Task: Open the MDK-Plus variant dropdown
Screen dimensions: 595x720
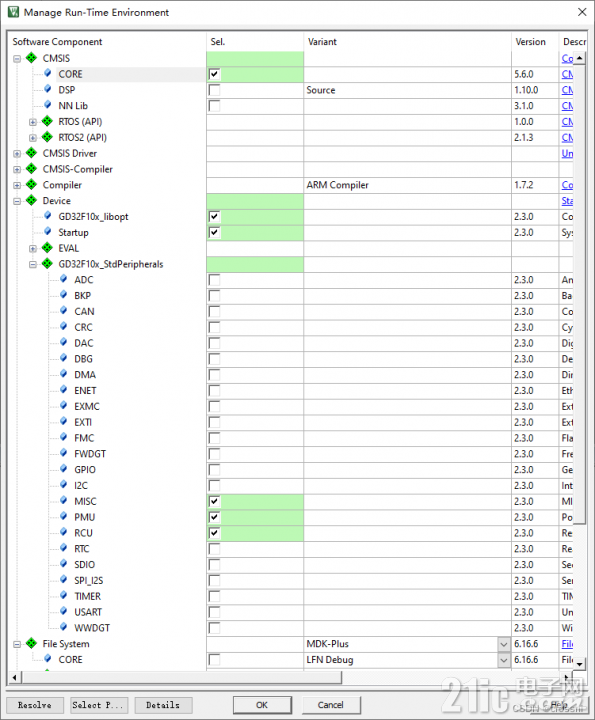Action: [x=504, y=644]
